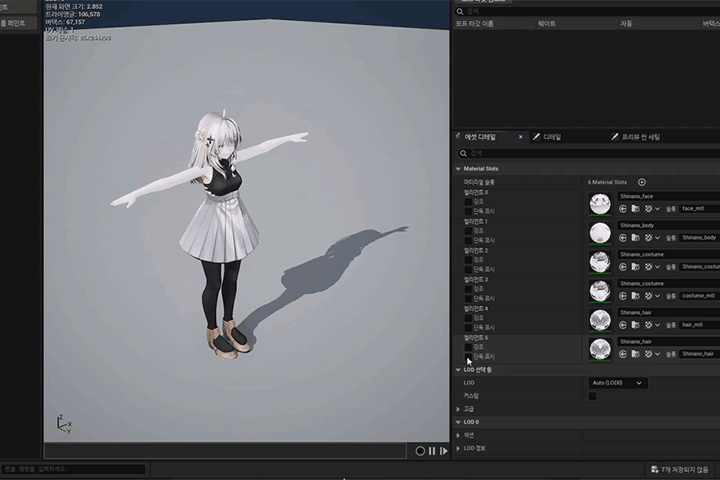This screenshot has width=720, height=480.
Task: Click the 엘리먼트 4 hair material thumbnail
Action: pyautogui.click(x=600, y=320)
